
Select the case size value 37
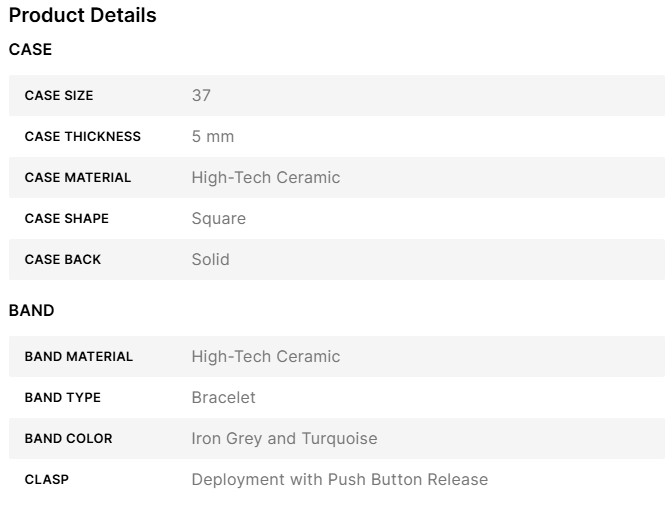pyautogui.click(x=201, y=96)
